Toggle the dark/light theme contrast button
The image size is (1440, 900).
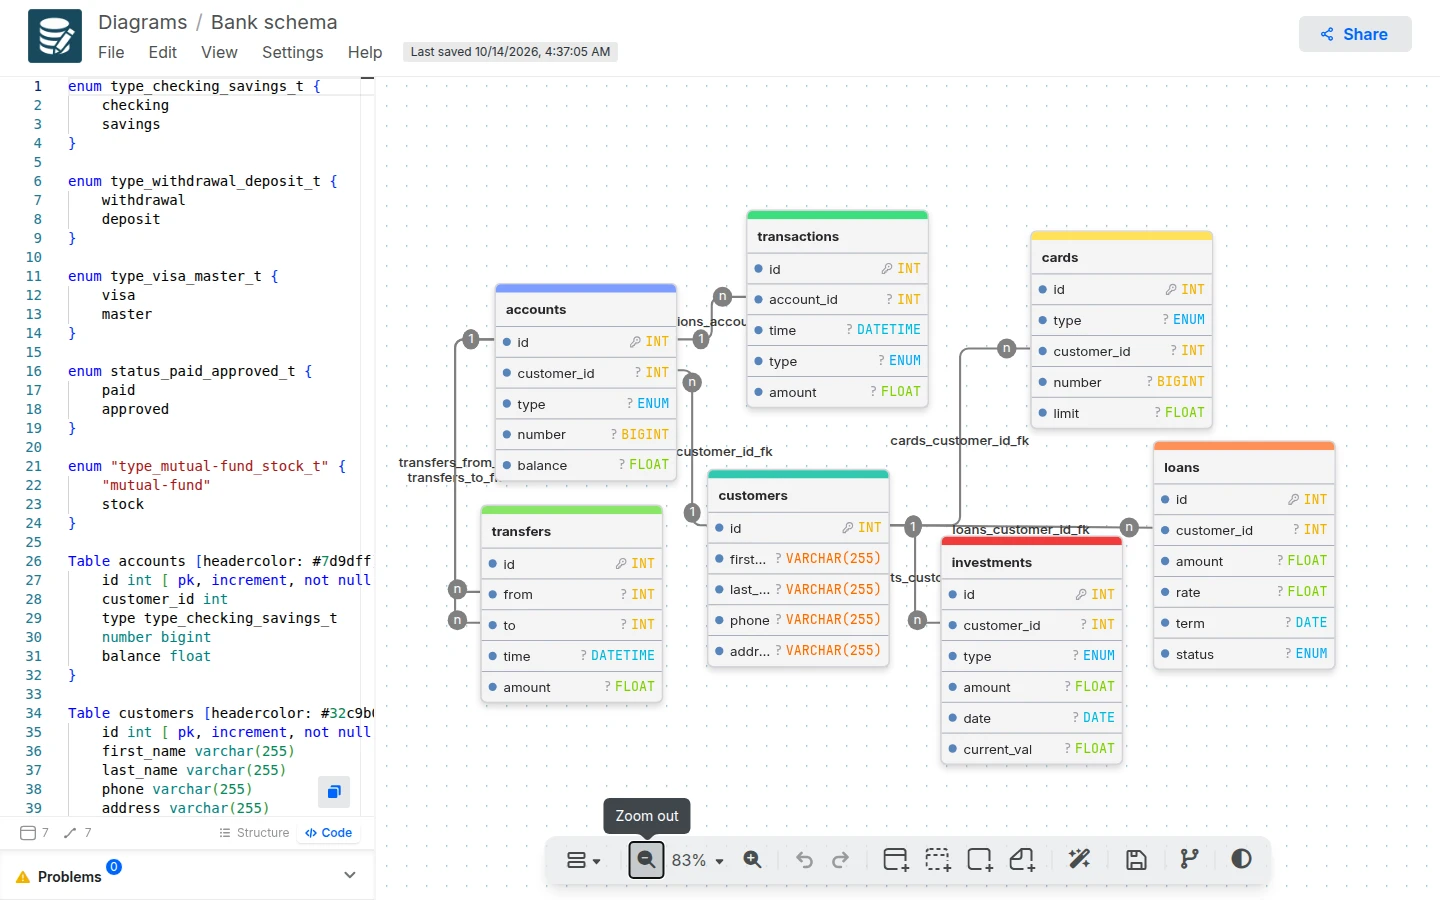click(1241, 859)
